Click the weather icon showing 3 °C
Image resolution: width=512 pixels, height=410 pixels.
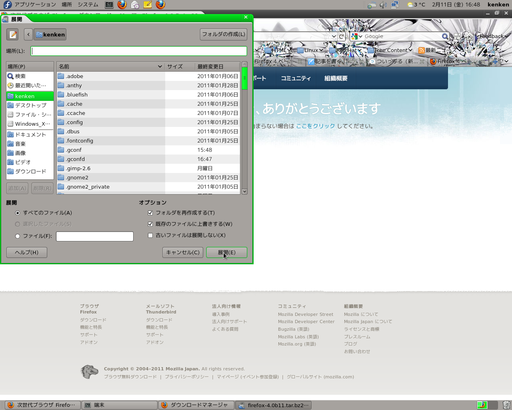point(410,5)
